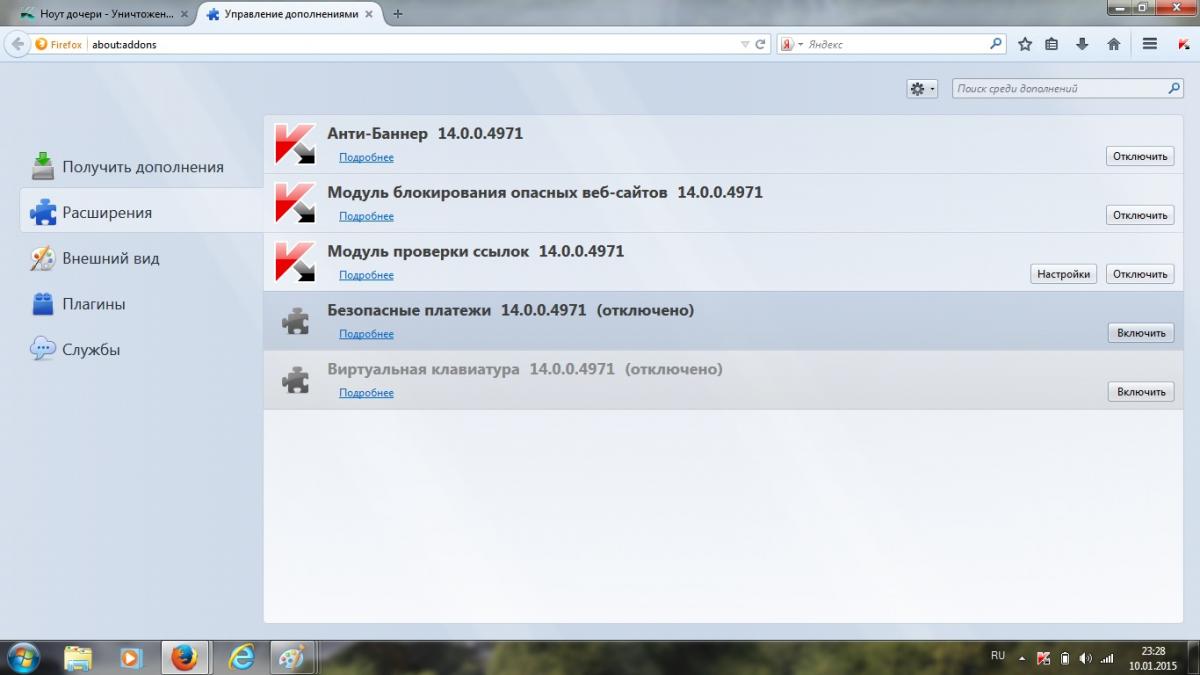Click the Kaspersky icon of Модуль блокирования опасных веб-сайтов

coord(295,203)
